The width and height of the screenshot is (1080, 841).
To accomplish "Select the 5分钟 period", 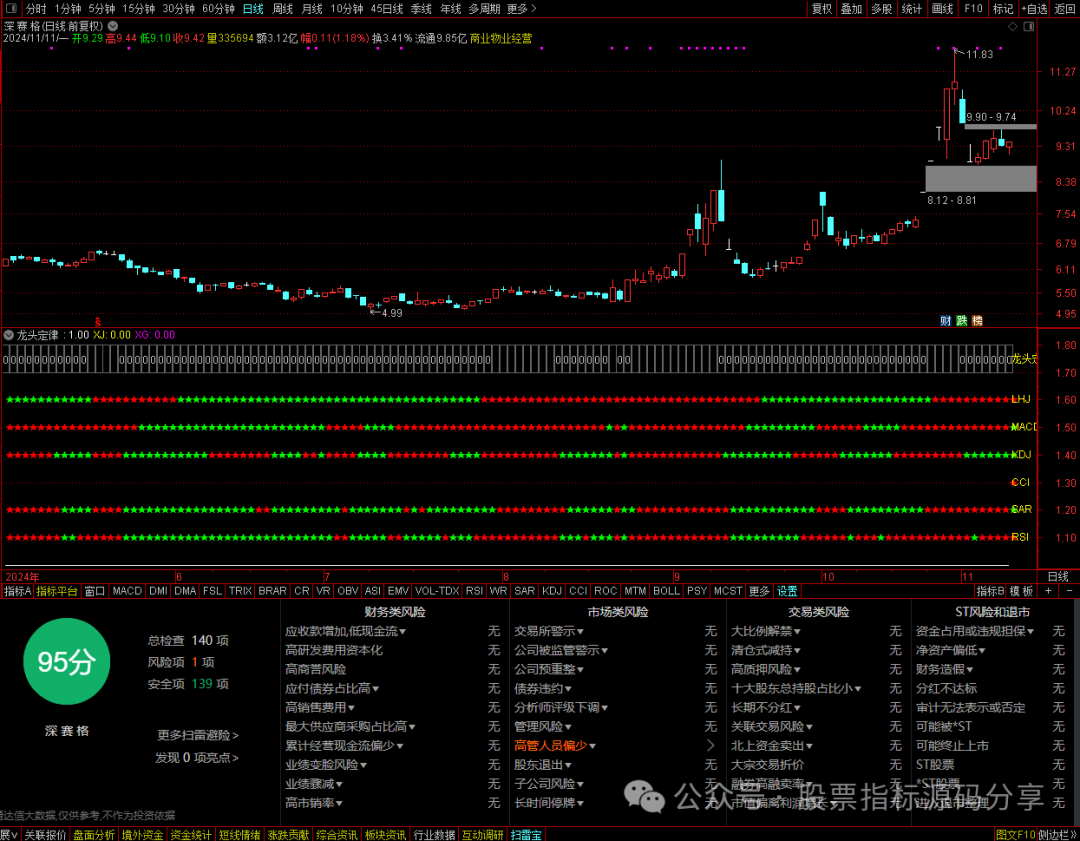I will (x=101, y=9).
